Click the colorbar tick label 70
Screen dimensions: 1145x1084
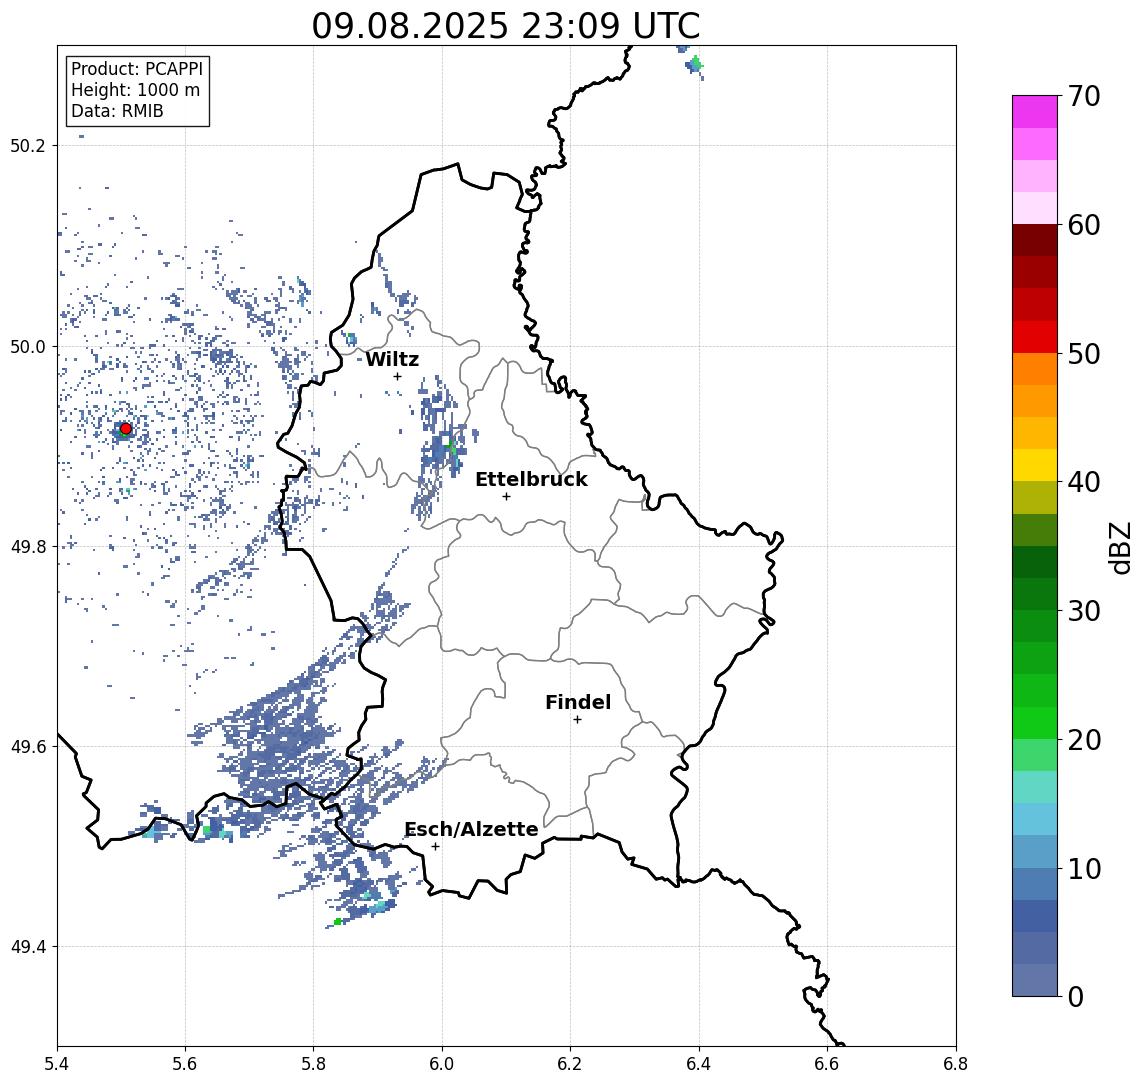click(1084, 96)
